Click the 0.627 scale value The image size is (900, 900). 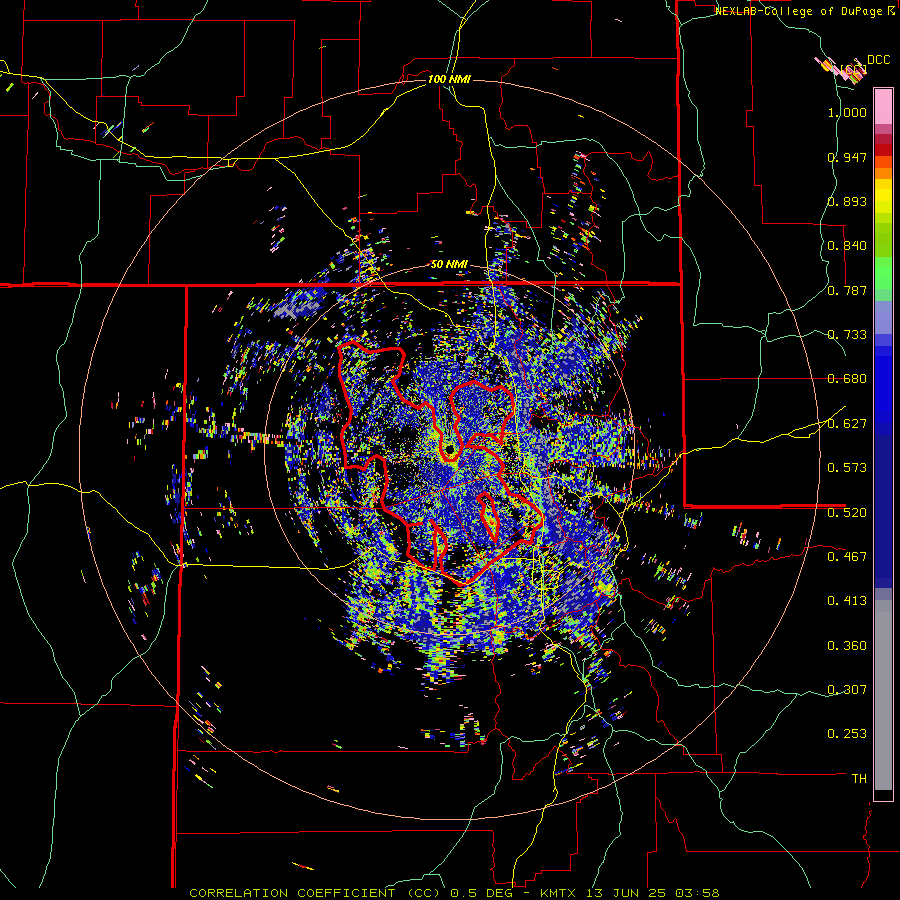(847, 424)
